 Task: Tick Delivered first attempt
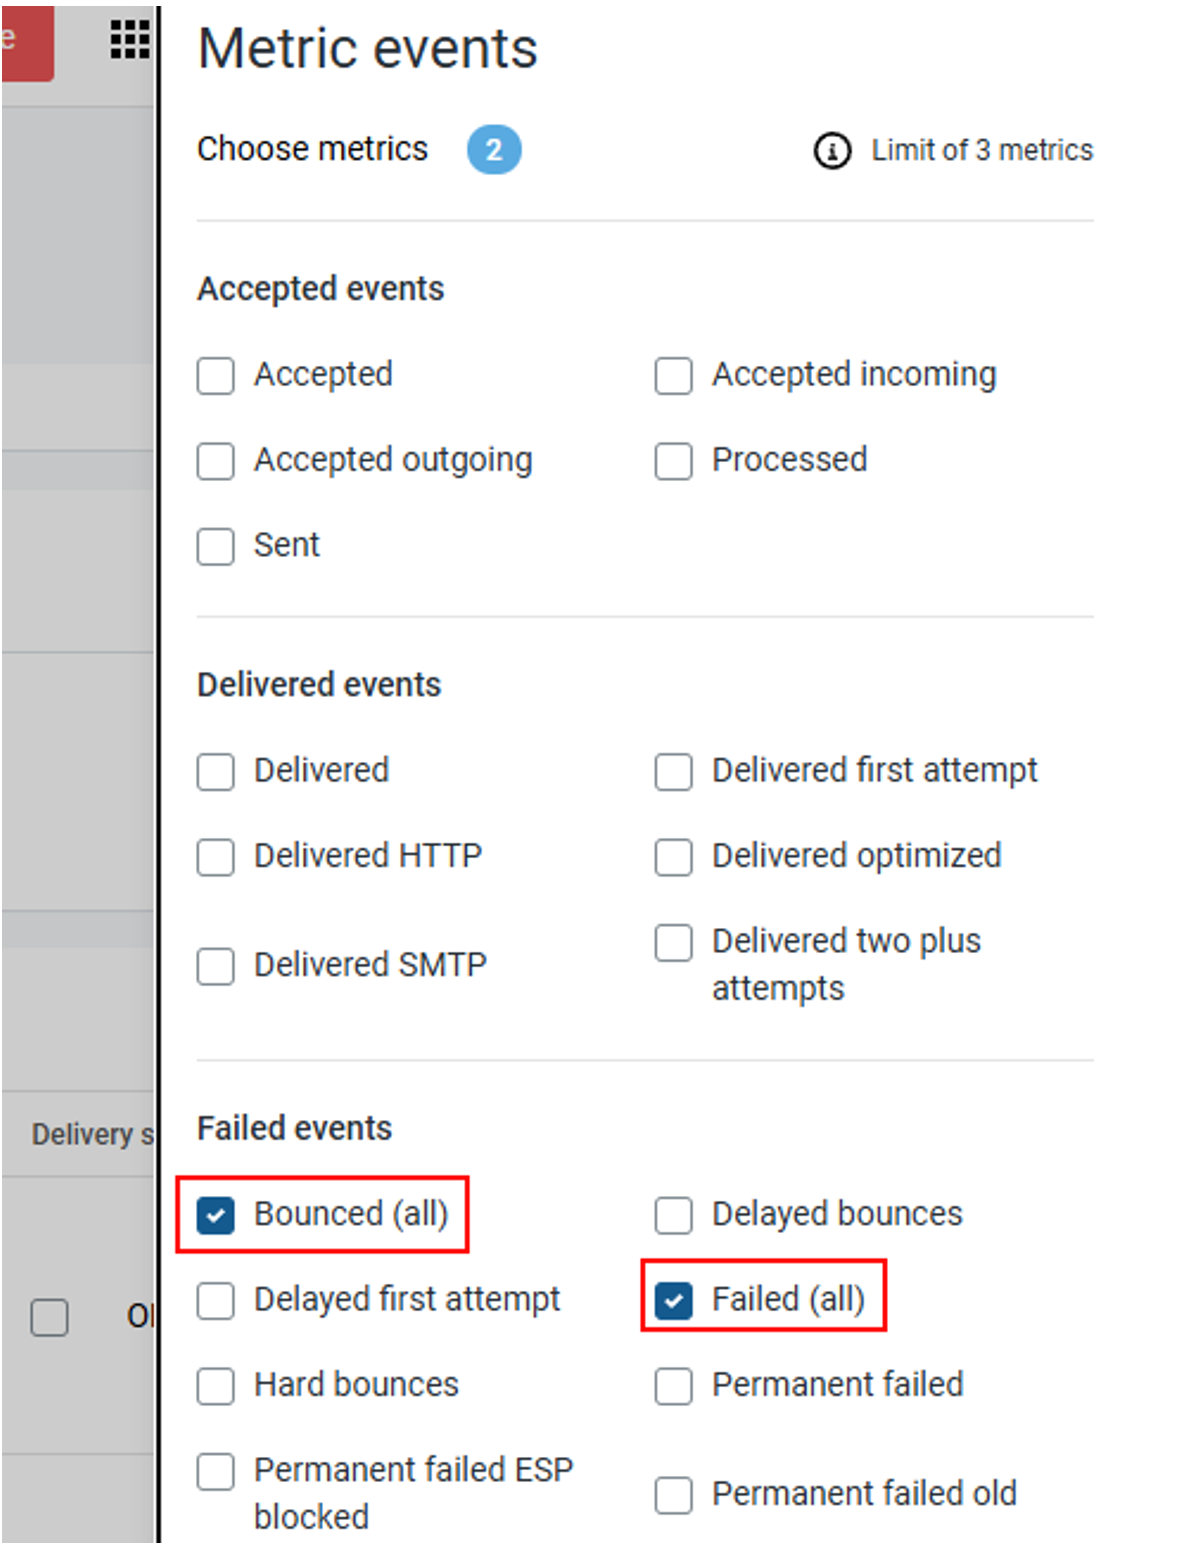pos(673,772)
